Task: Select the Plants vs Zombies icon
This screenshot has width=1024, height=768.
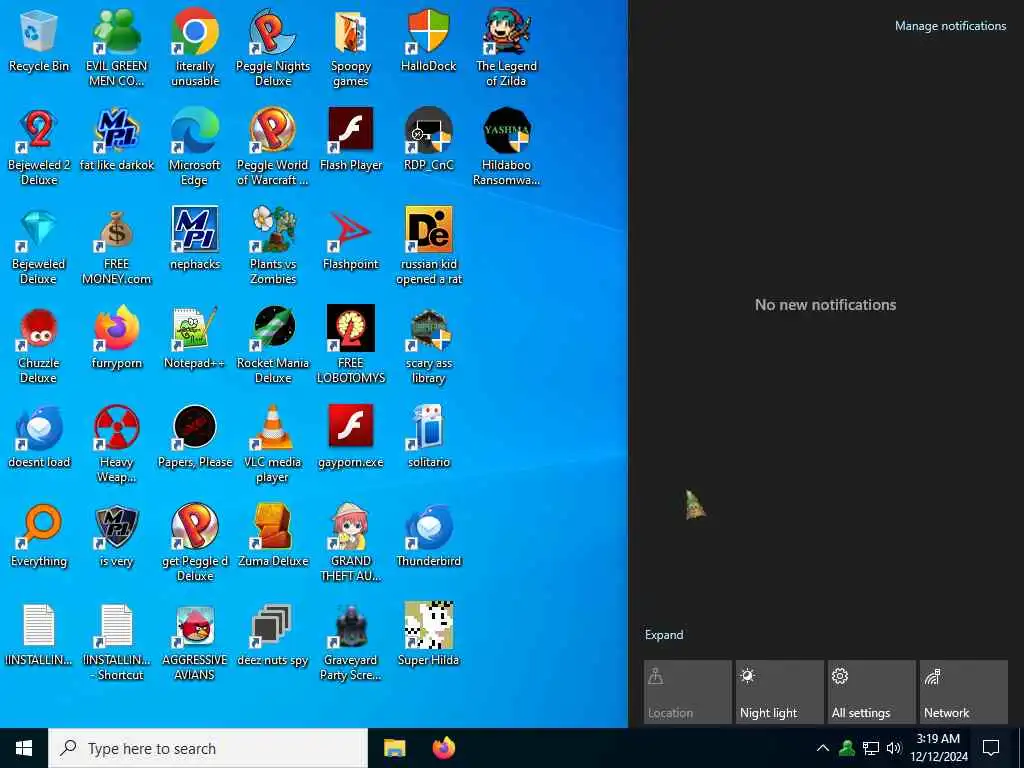Action: [x=272, y=247]
